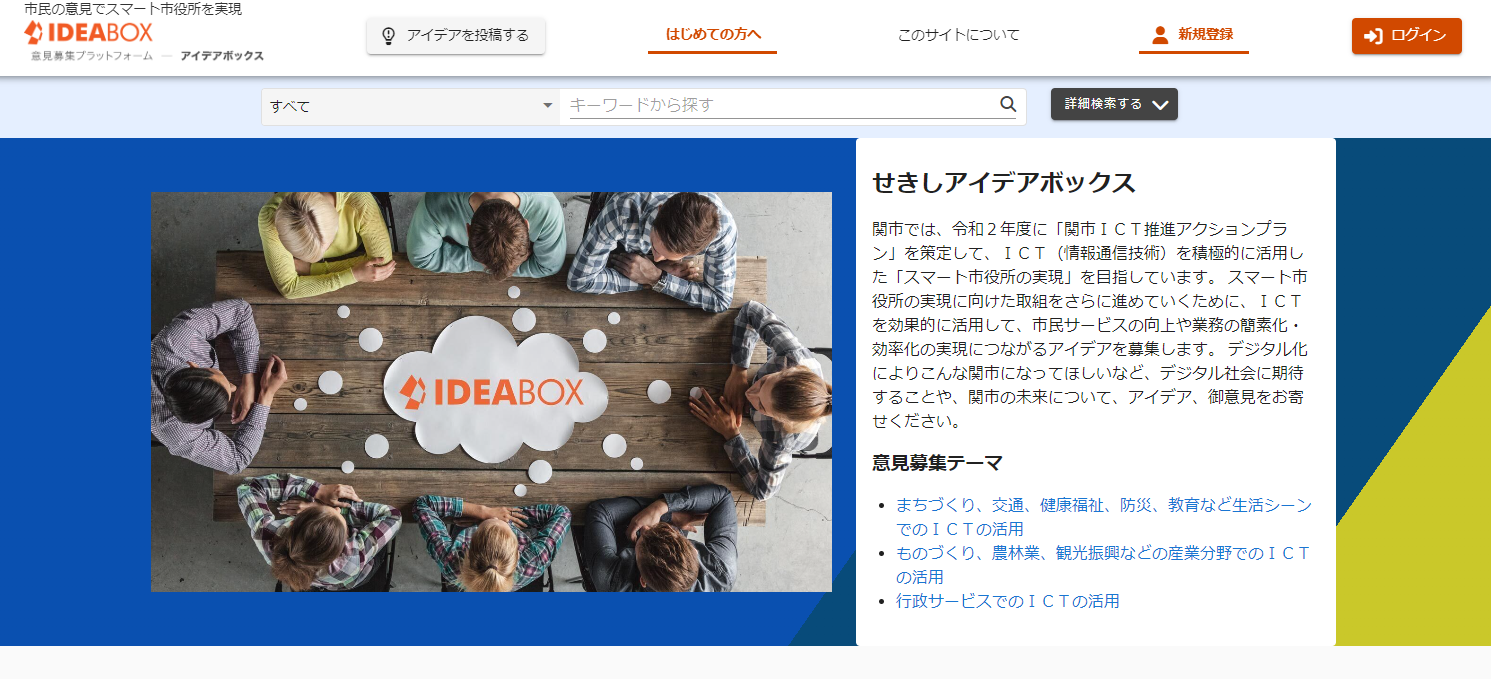
Task: Click the chevron on 詳細検索する button
Action: [x=1160, y=105]
